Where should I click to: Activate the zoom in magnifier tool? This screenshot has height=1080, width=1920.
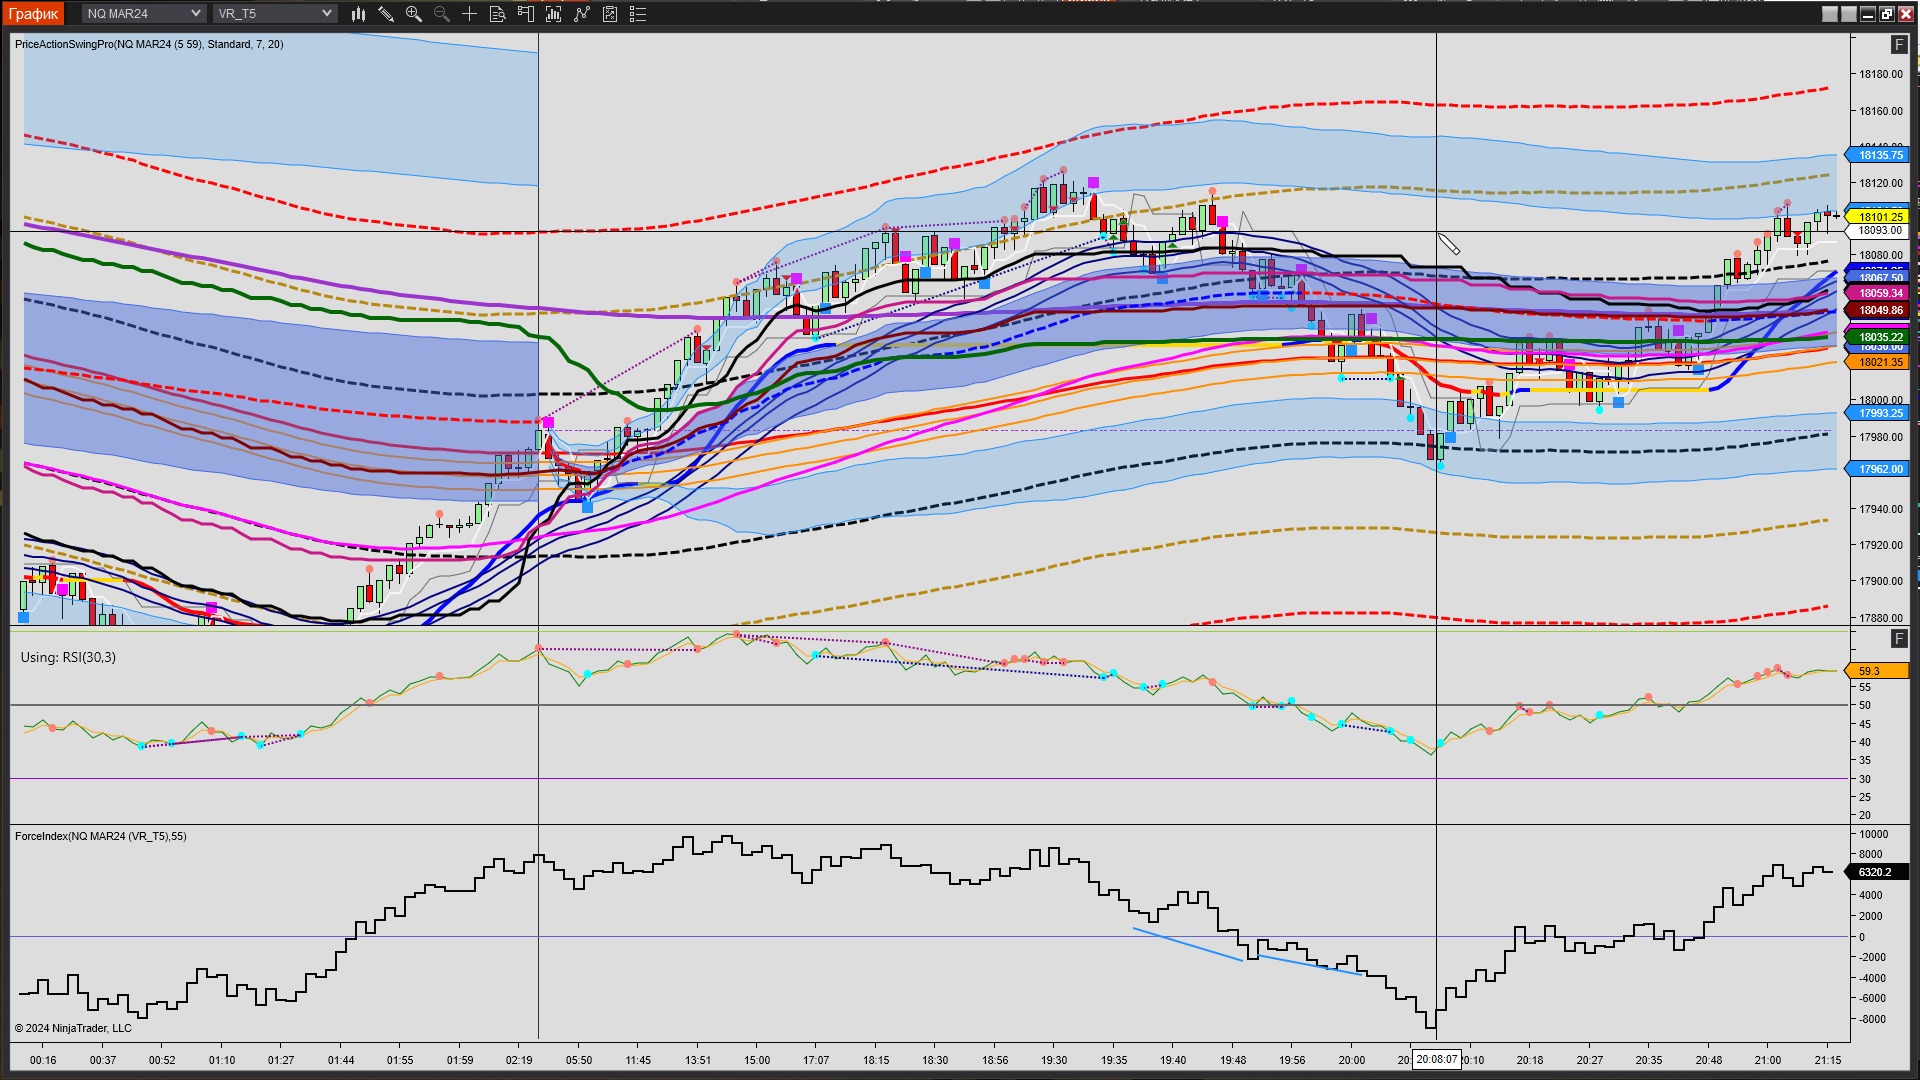tap(413, 14)
